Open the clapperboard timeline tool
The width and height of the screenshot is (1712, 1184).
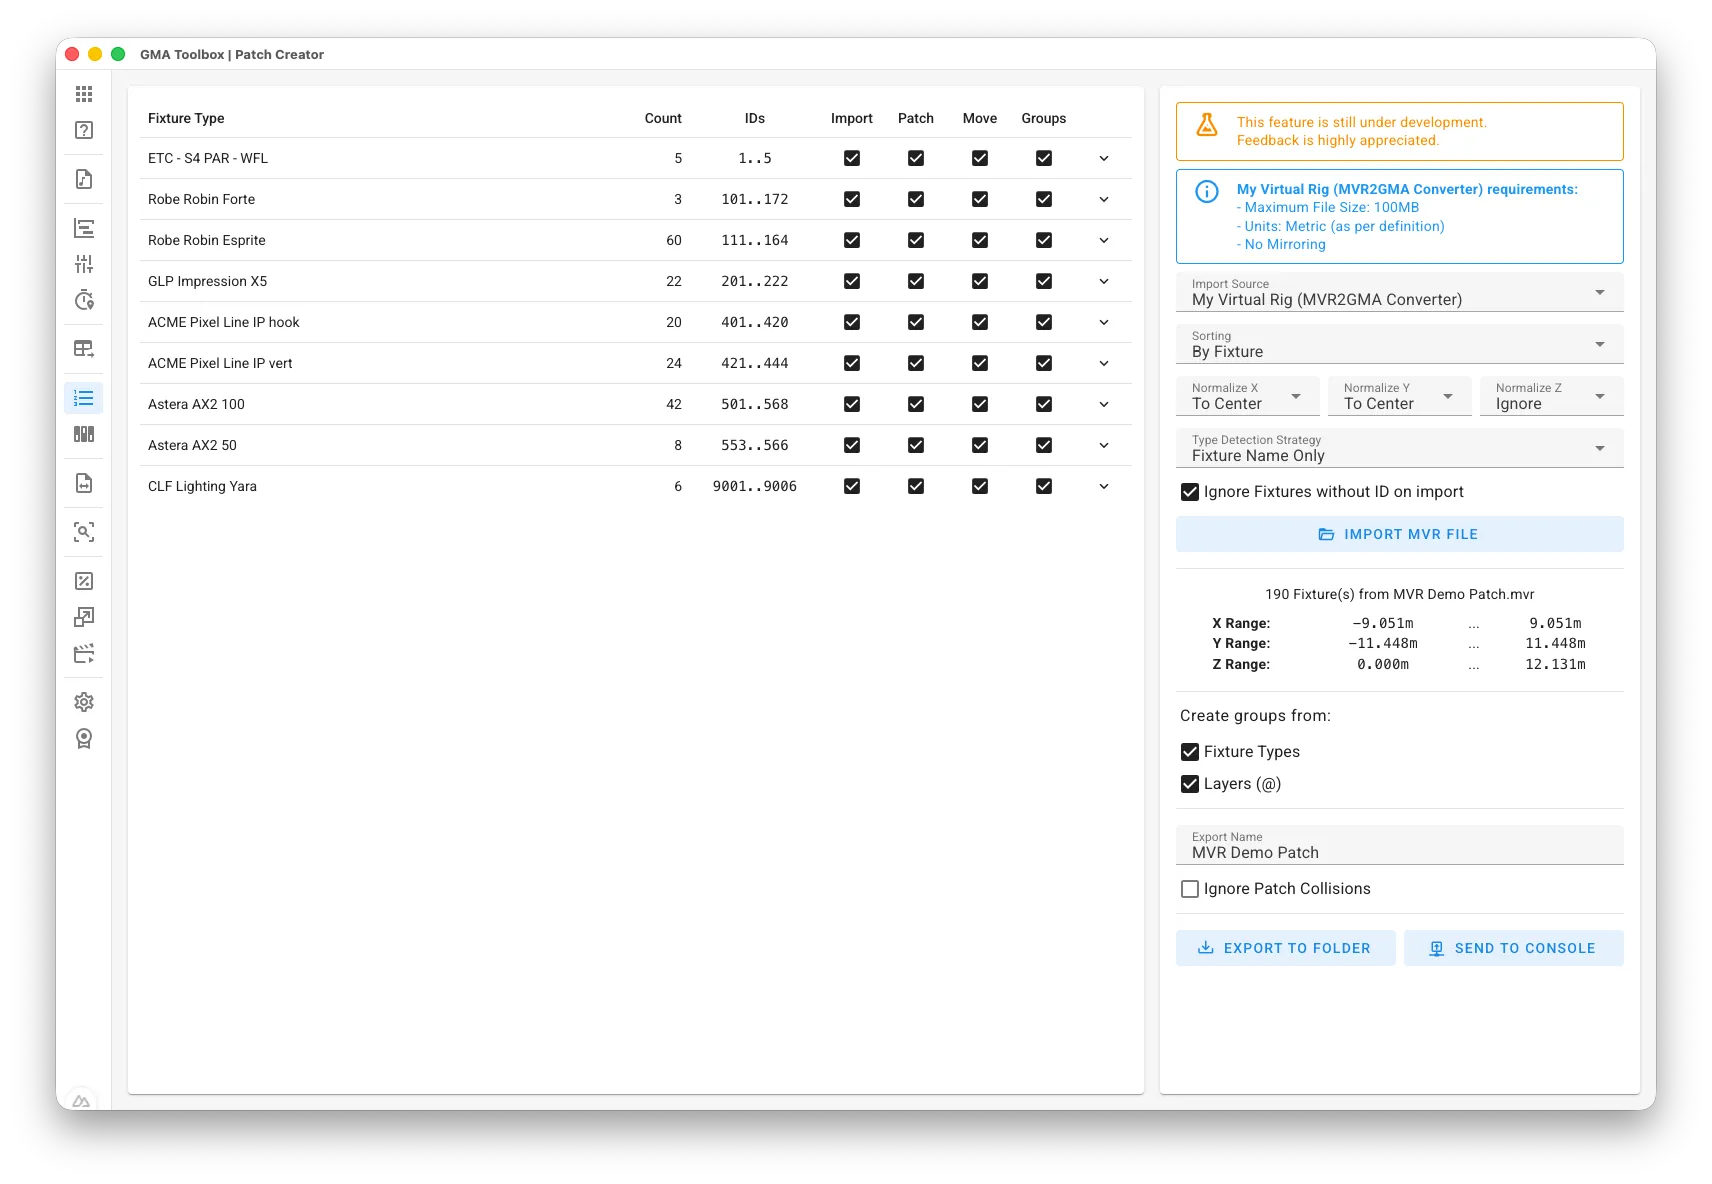point(84,652)
